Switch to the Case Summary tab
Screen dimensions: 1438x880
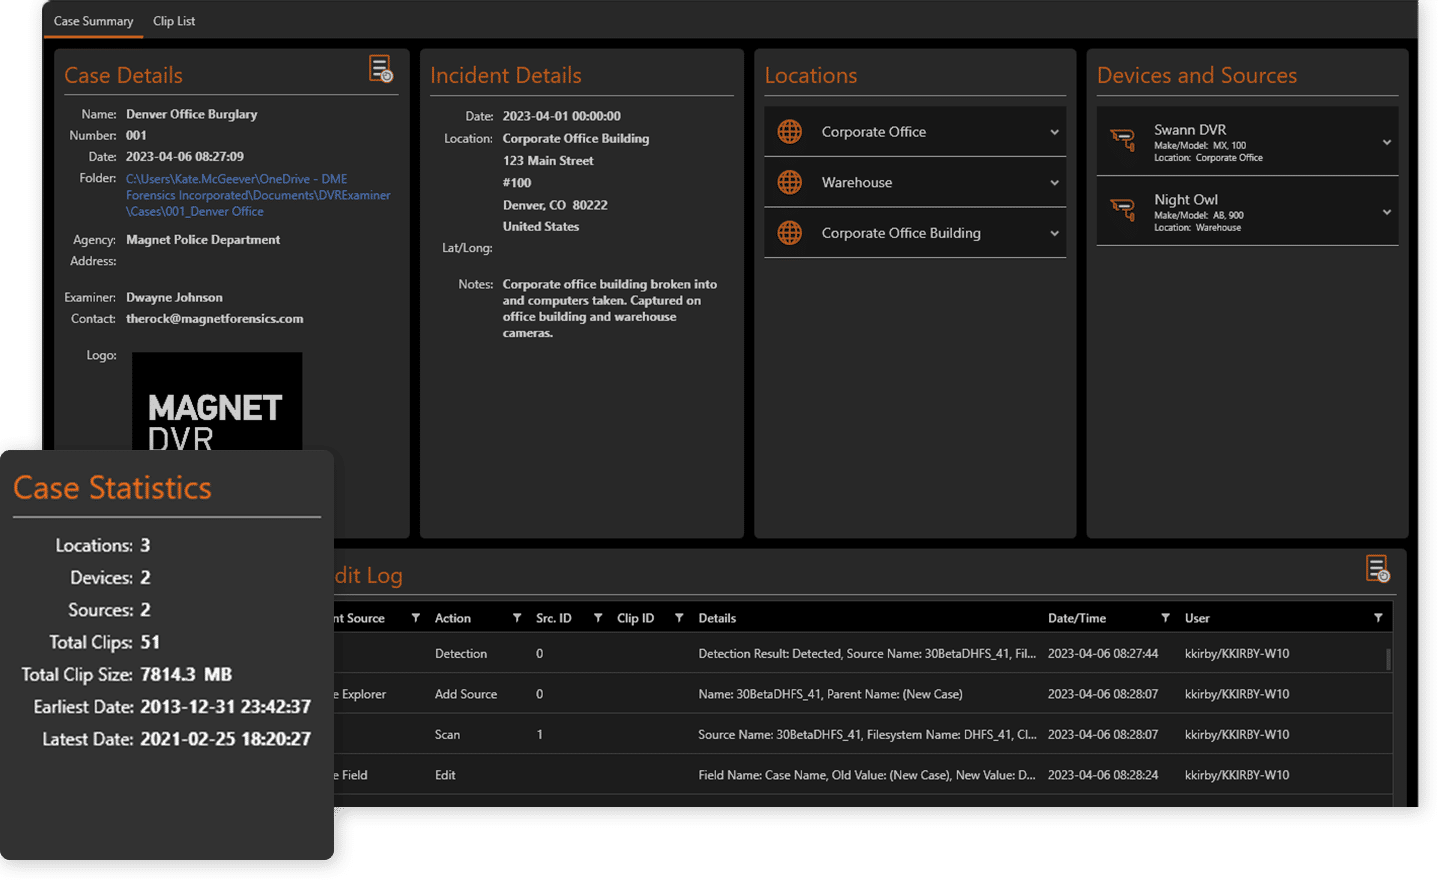coord(93,21)
